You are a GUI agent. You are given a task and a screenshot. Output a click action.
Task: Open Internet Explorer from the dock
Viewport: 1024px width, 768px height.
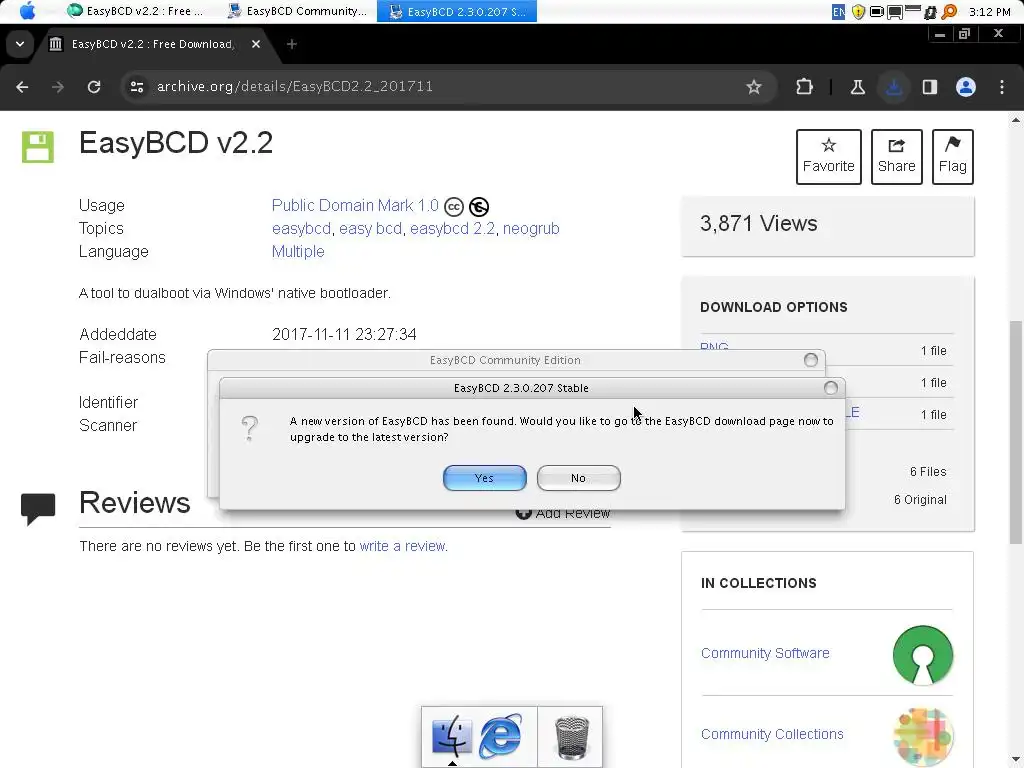(500, 737)
